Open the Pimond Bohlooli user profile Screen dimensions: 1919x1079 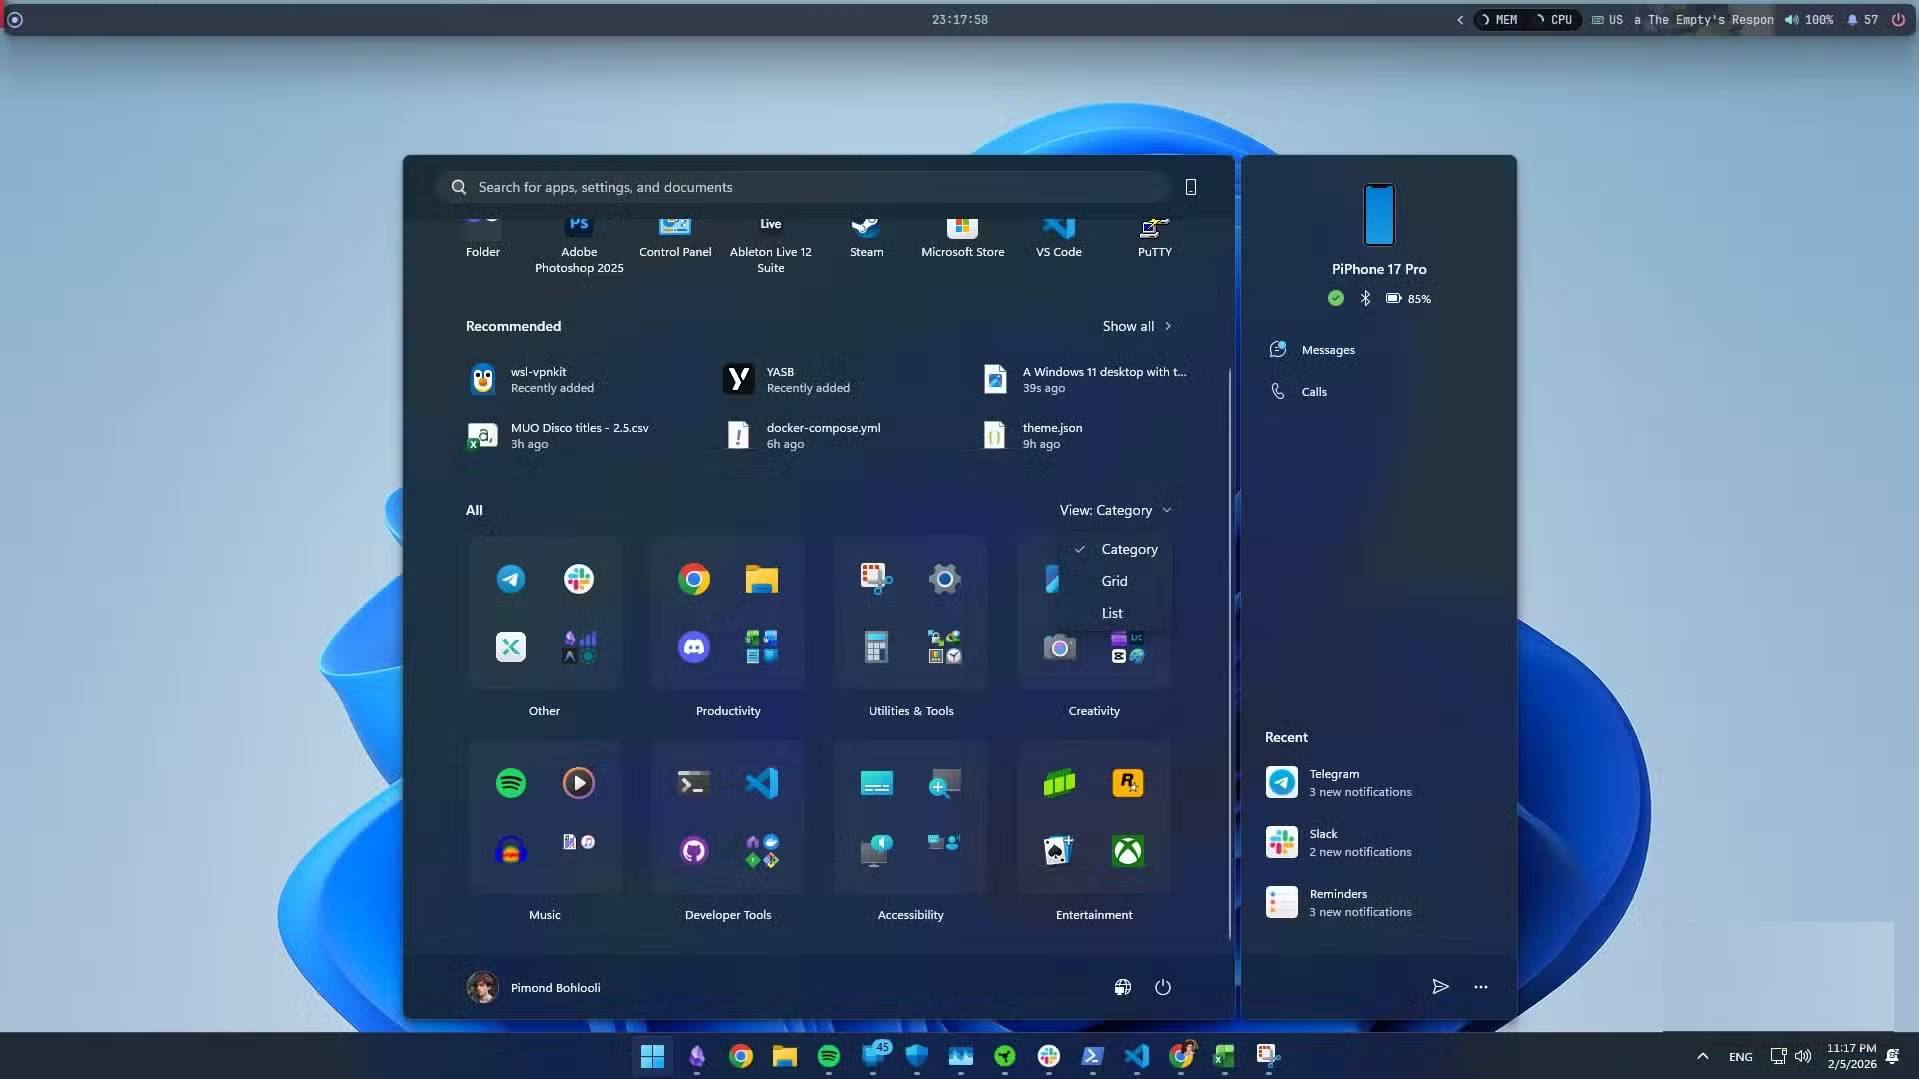coord(534,987)
